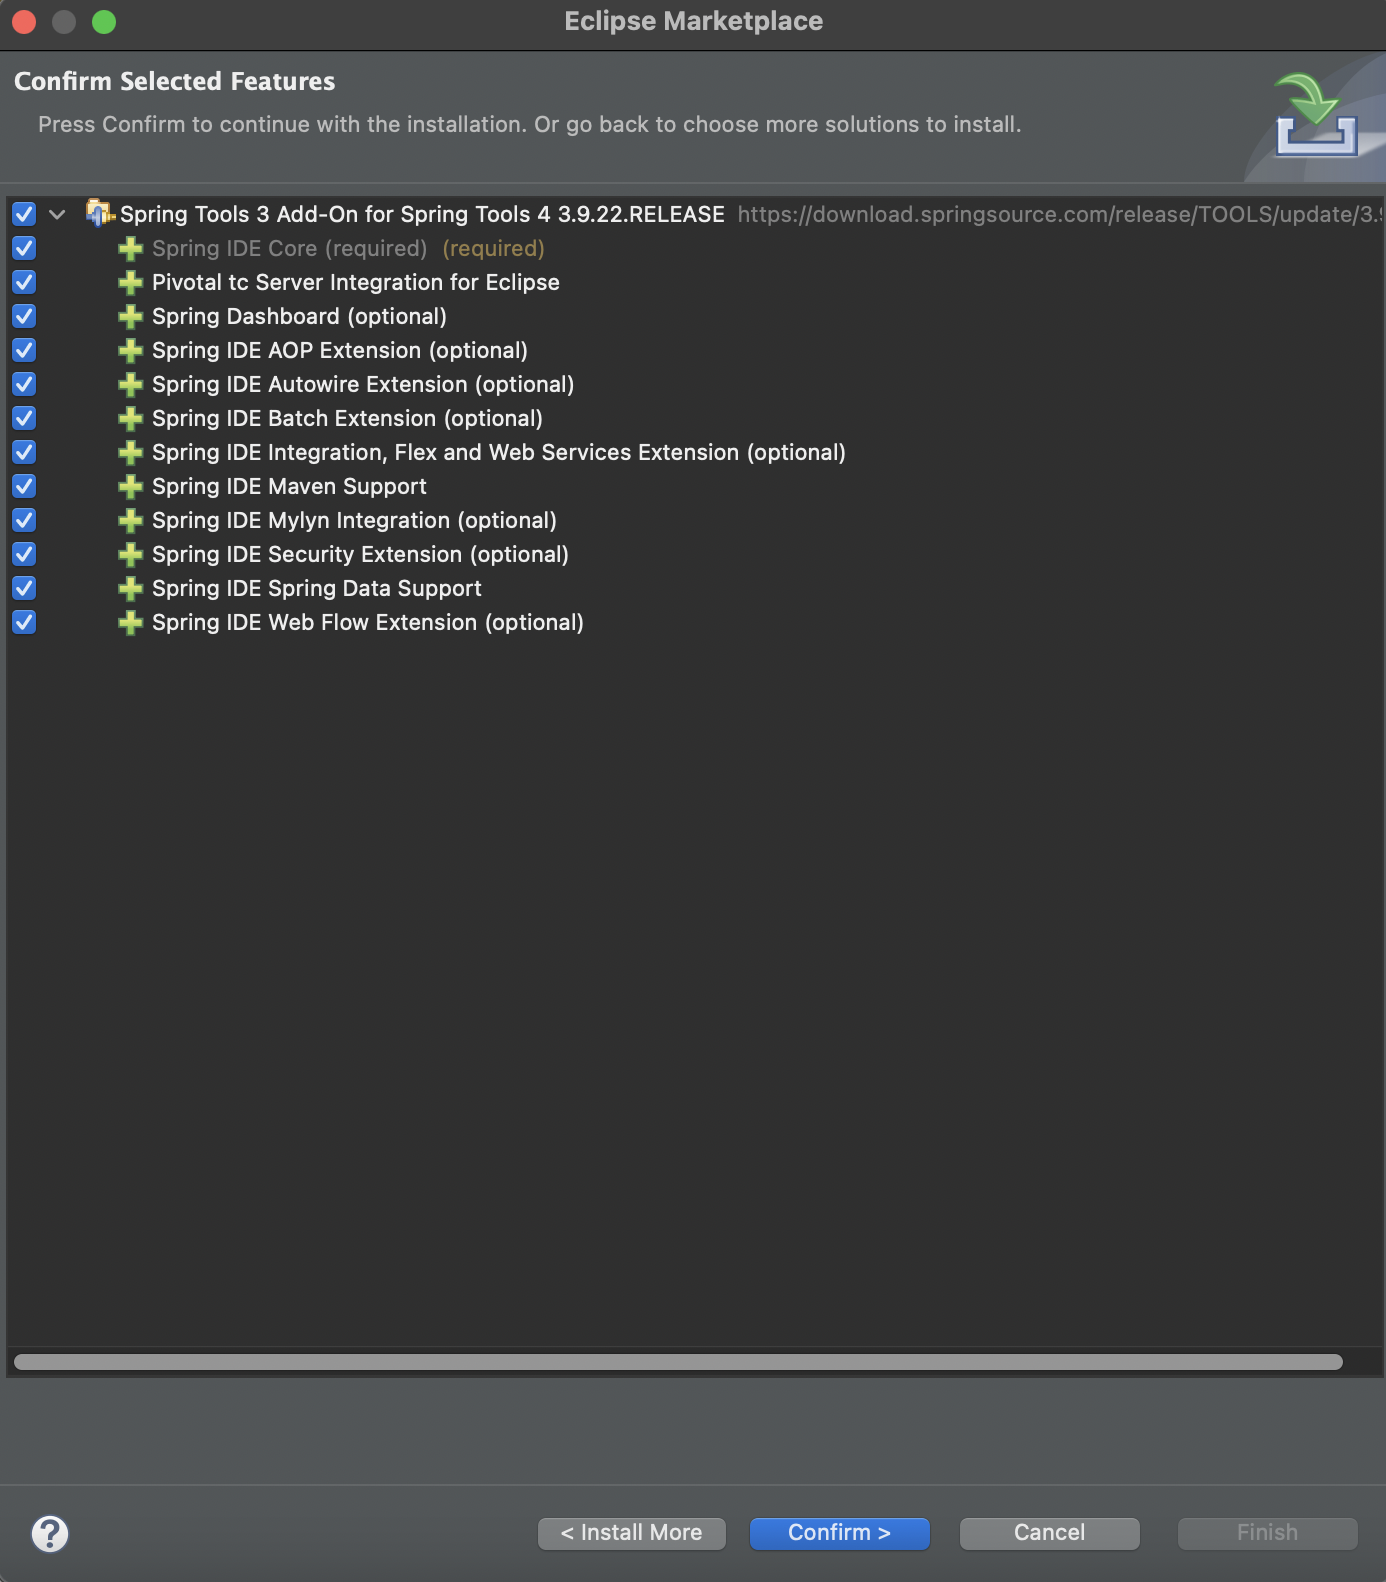This screenshot has height=1582, width=1386.
Task: Select the Spring Dashboard (optional) row
Action: 695,316
